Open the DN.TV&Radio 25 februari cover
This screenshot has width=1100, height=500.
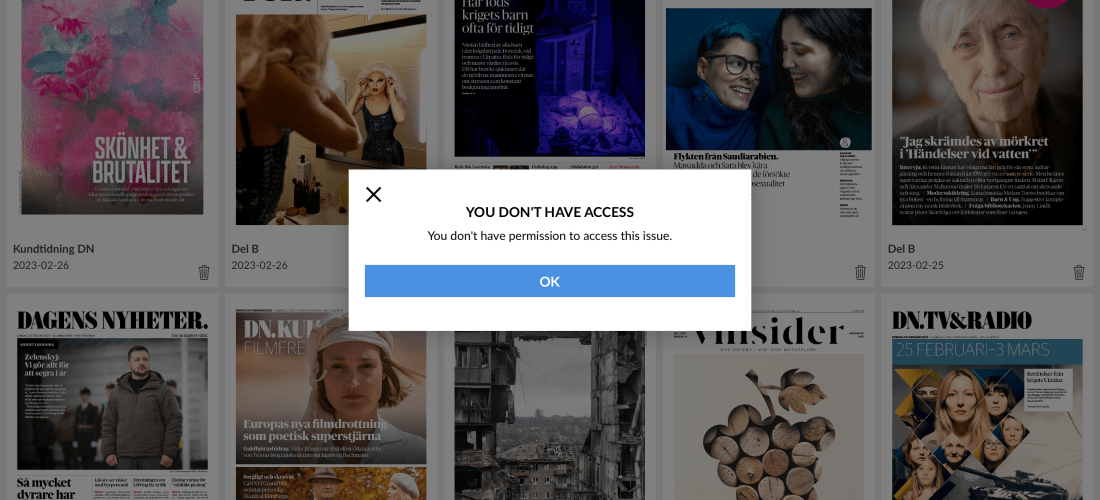[987, 404]
